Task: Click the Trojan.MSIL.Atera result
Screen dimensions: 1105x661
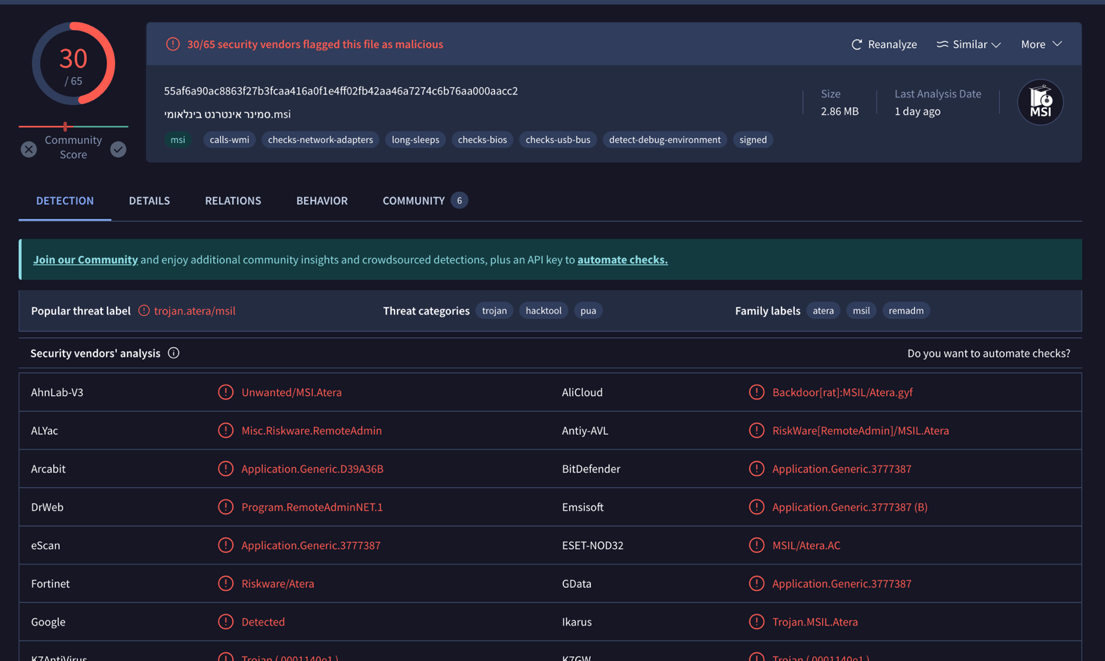Action: pos(815,622)
